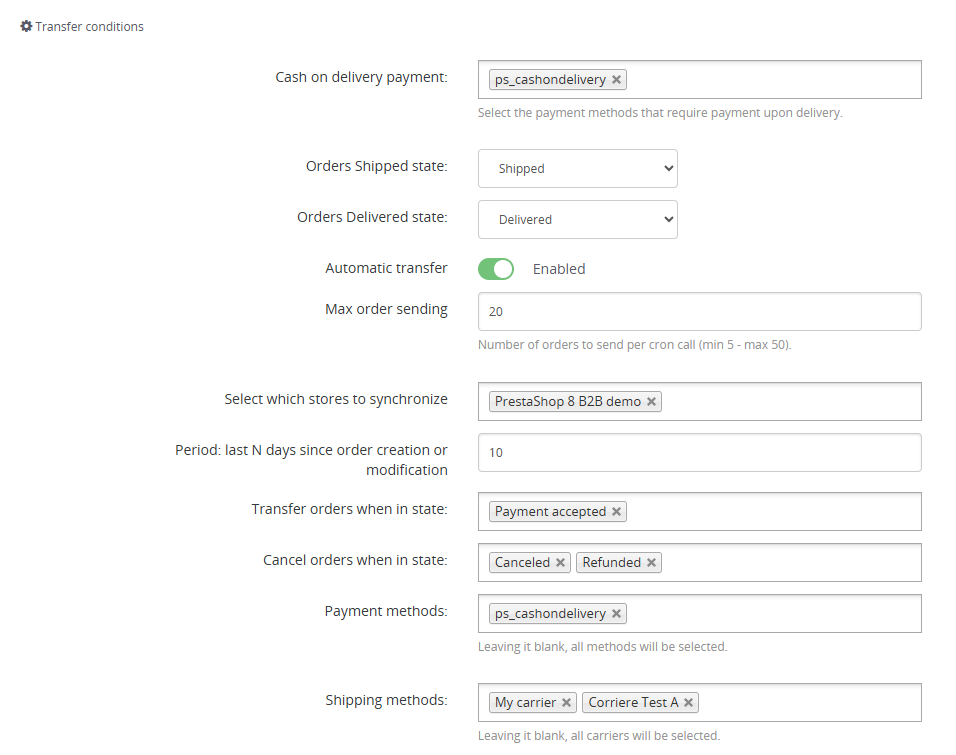Viewport: 956px width, 755px height.
Task: Remove the Payment accepted state tag
Action: tap(616, 512)
